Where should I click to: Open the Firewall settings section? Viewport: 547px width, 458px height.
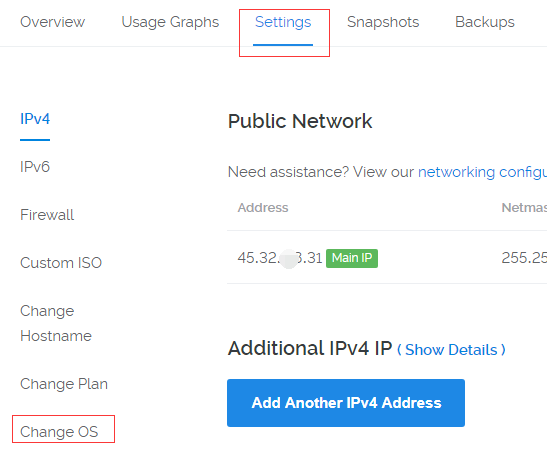[x=47, y=215]
